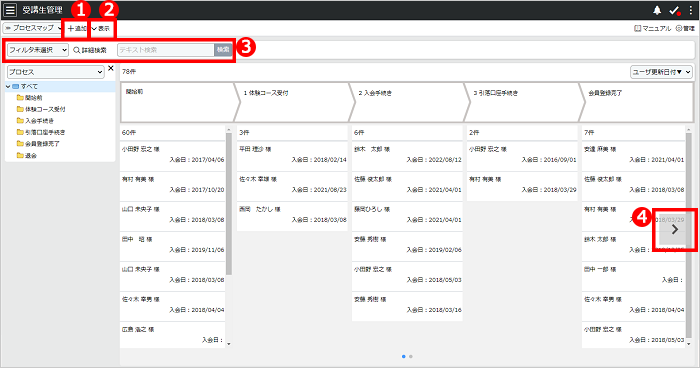Click the 受講生管理 app title

click(42, 10)
